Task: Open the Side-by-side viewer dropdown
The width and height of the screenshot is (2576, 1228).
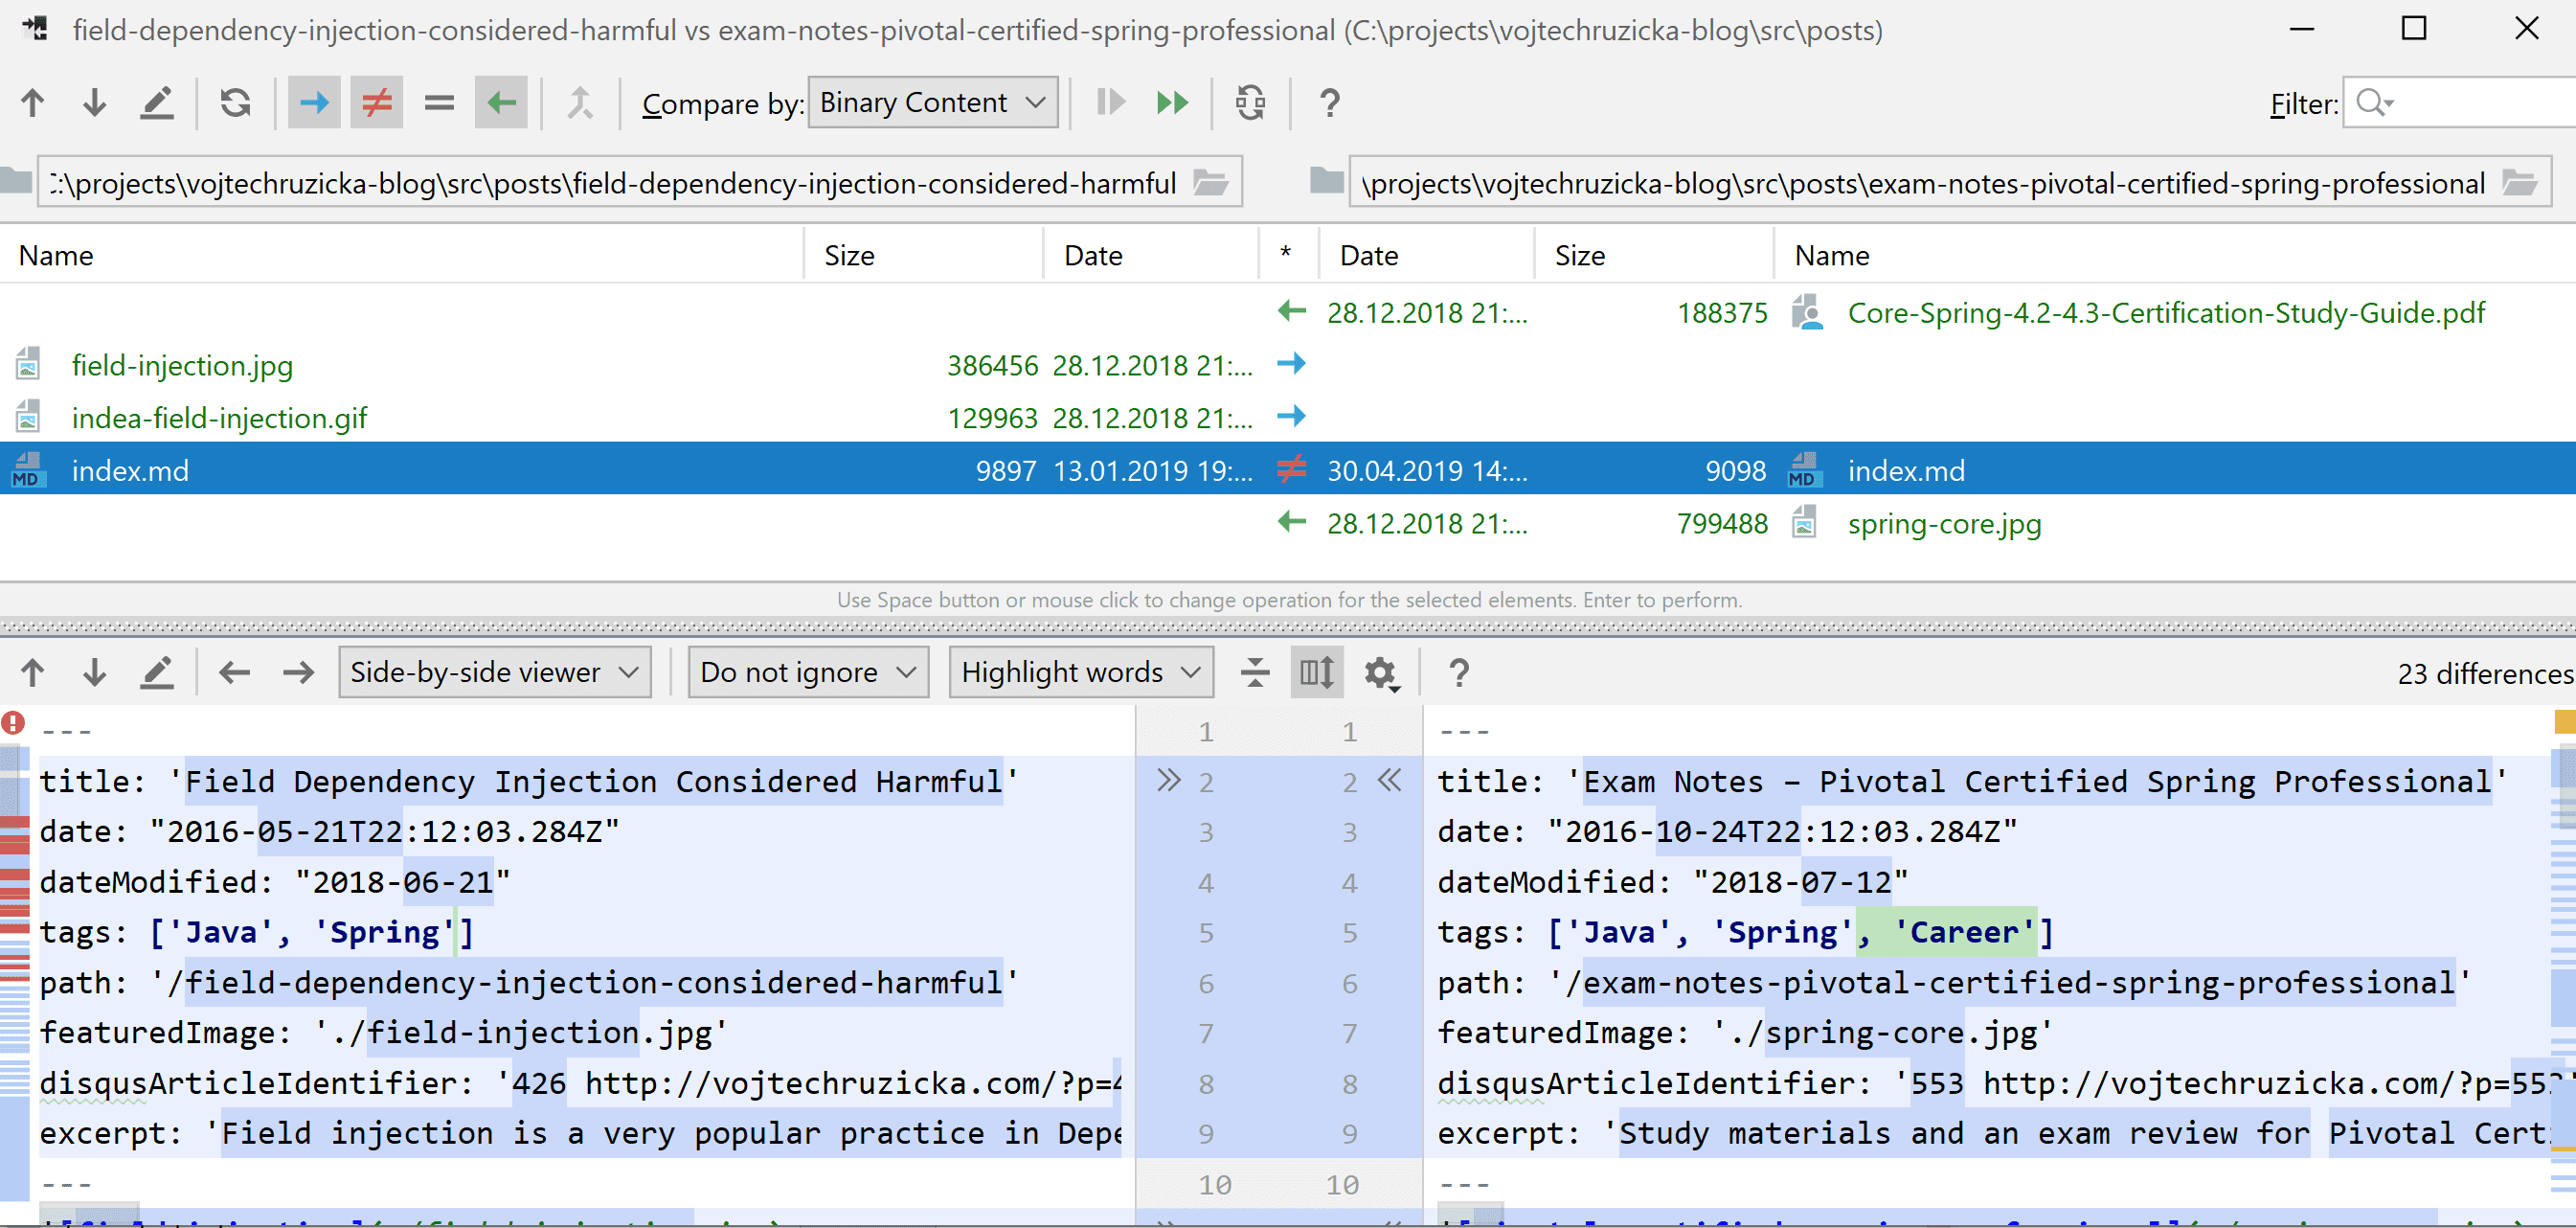Action: [494, 673]
